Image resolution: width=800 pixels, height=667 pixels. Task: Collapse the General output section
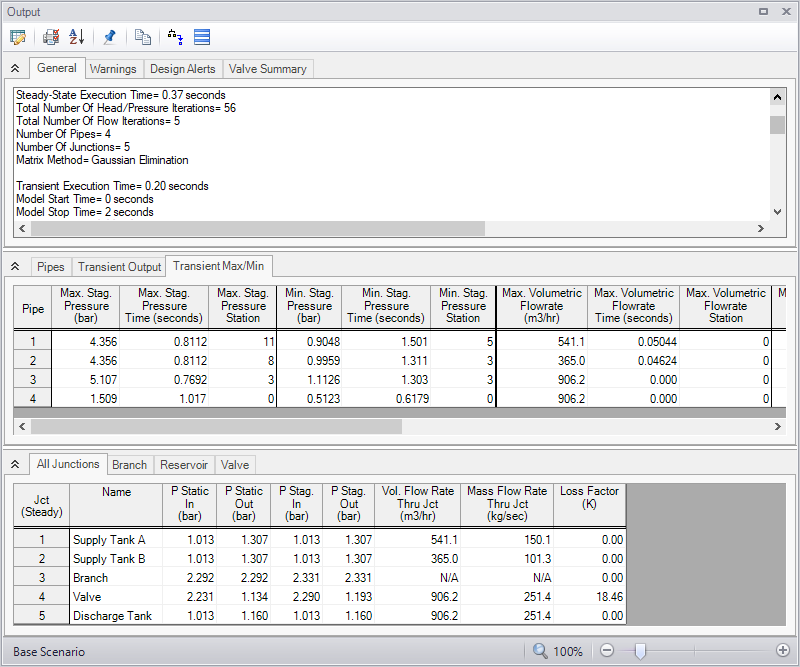(x=15, y=69)
